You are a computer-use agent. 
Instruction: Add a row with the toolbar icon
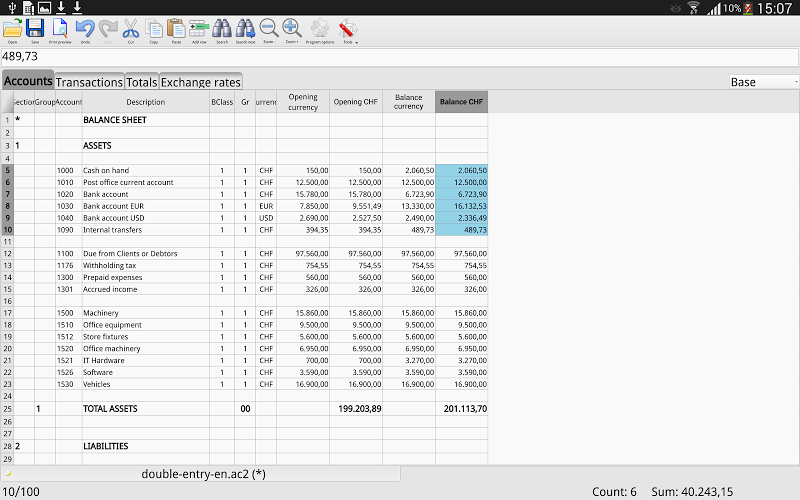(199, 31)
